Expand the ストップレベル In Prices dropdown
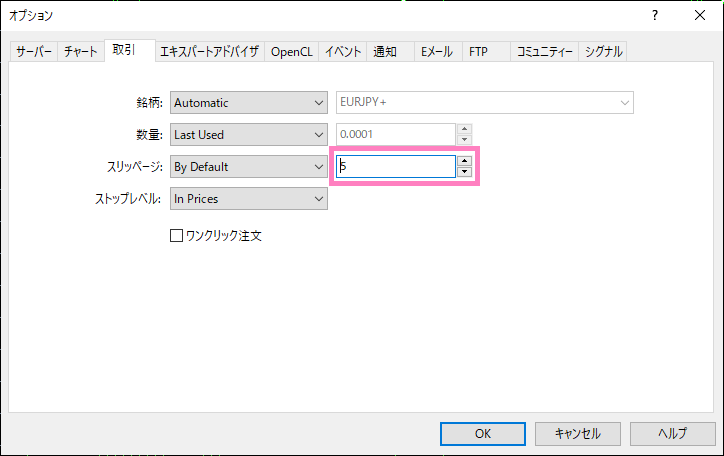 249,199
